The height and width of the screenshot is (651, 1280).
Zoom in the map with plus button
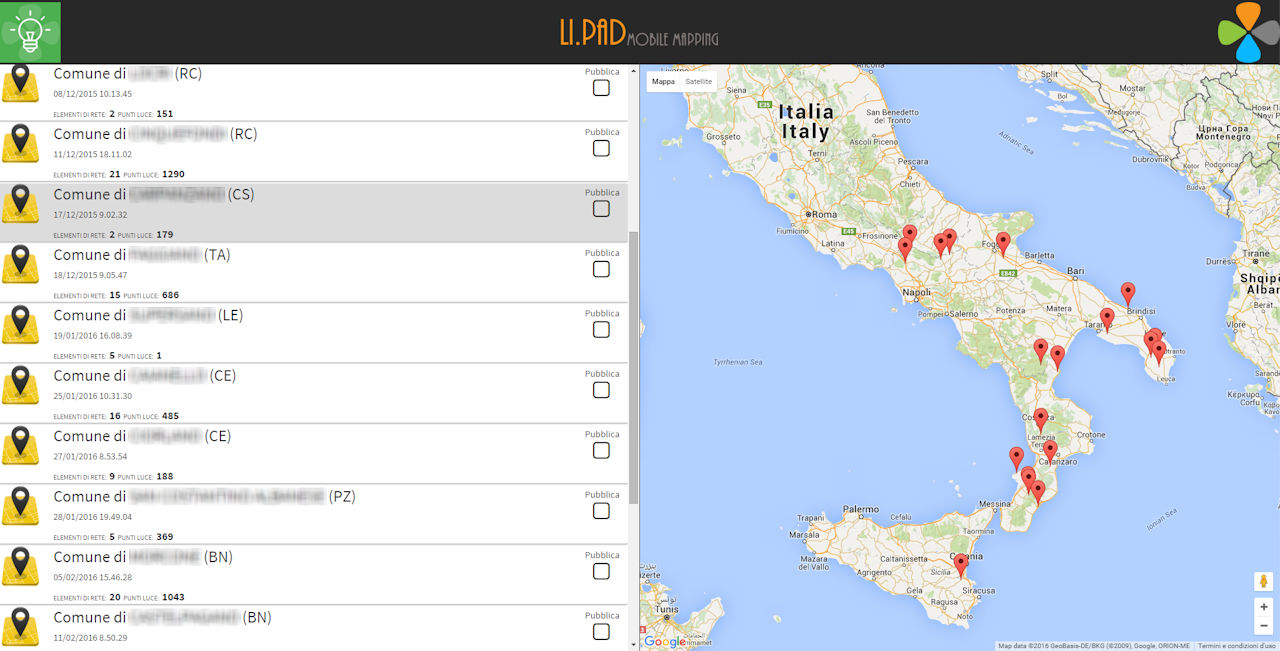tap(1264, 607)
